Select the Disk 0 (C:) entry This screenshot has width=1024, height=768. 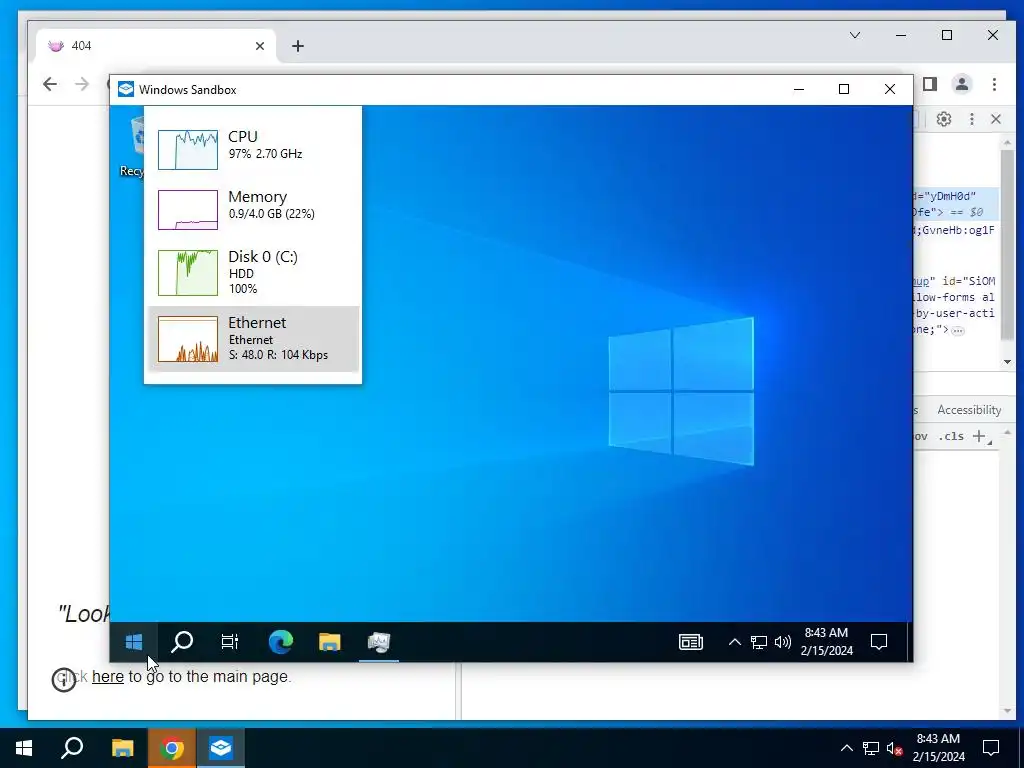coord(253,272)
